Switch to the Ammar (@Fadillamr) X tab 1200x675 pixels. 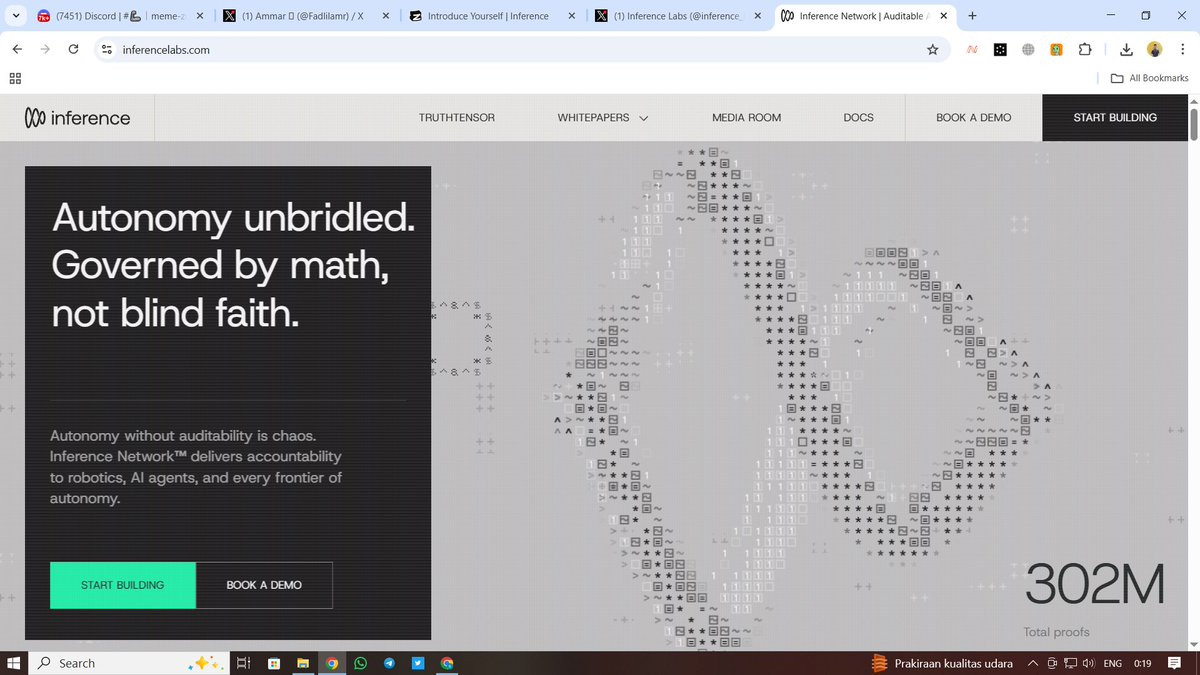(305, 16)
